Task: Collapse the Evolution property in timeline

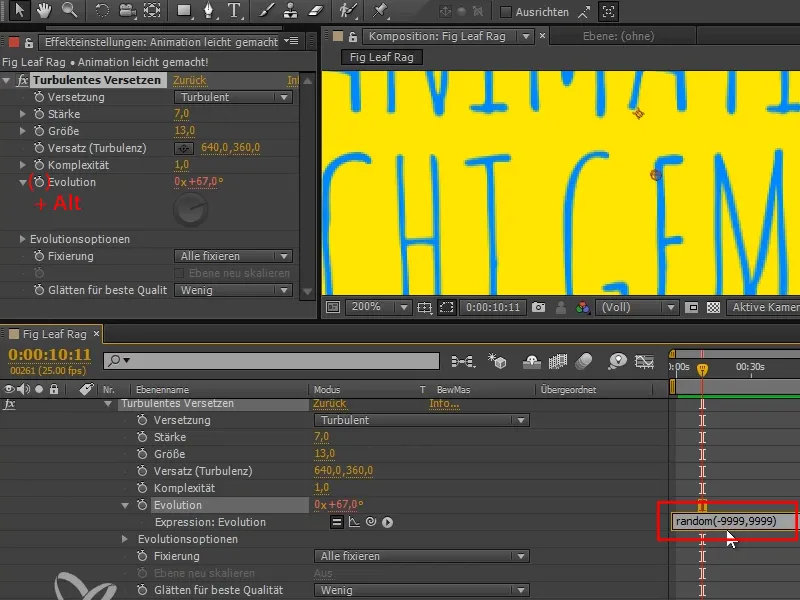Action: point(125,505)
